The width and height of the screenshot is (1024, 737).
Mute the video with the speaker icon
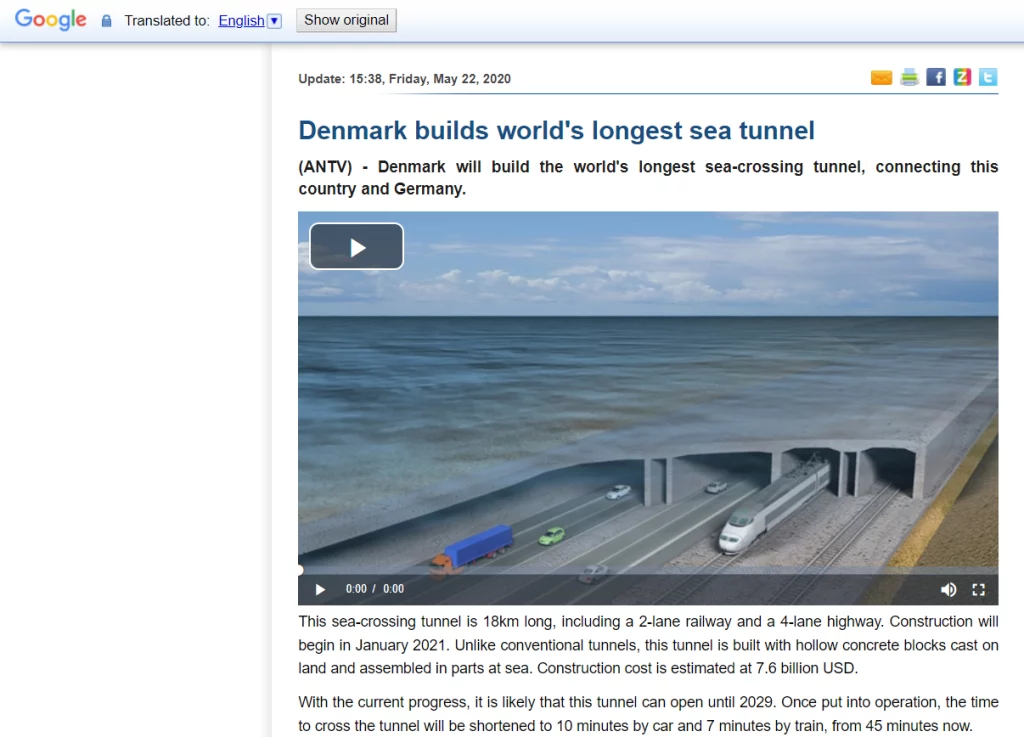948,589
